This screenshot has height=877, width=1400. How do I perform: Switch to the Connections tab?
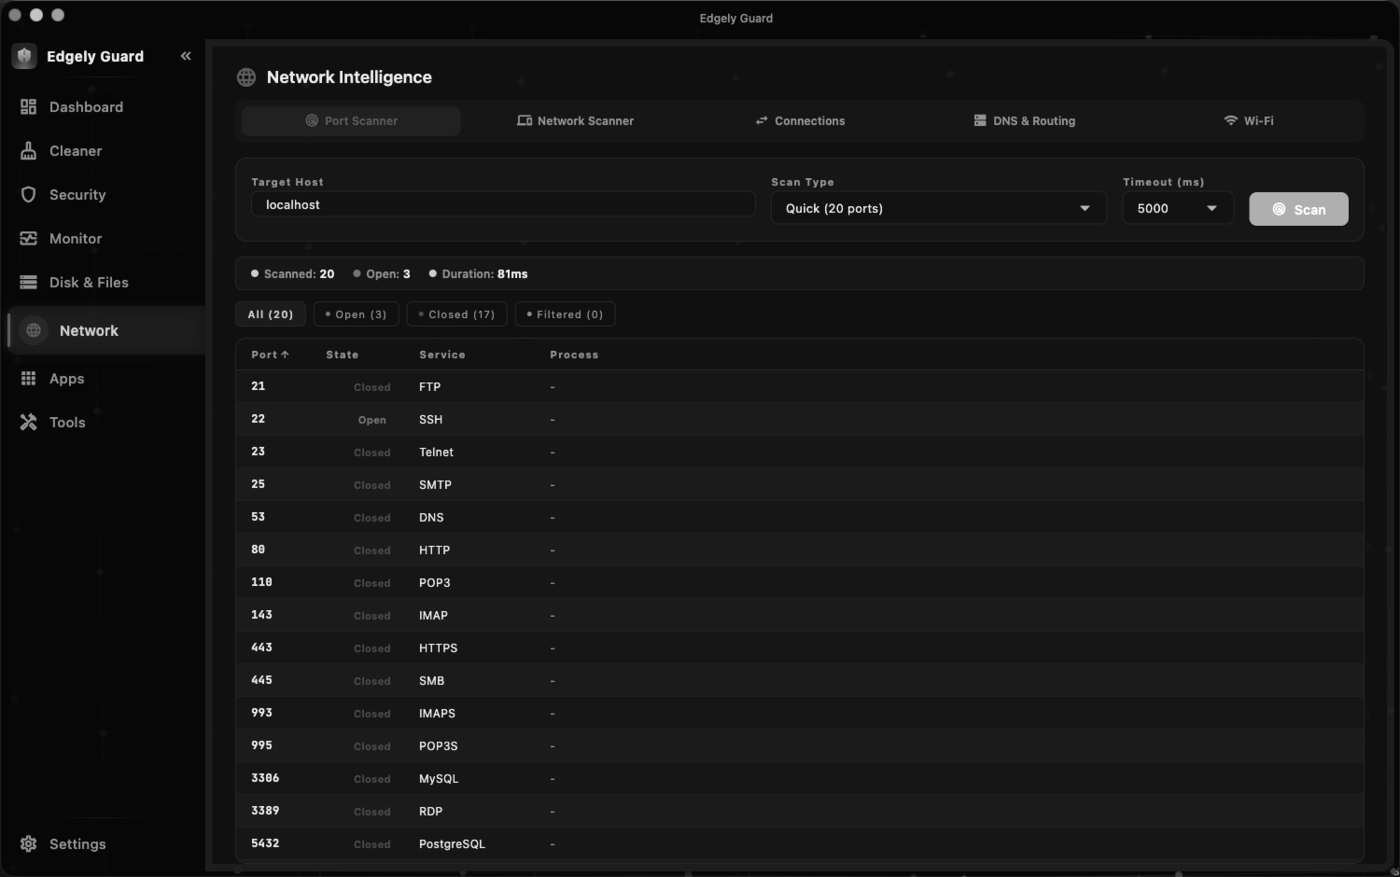click(x=800, y=121)
